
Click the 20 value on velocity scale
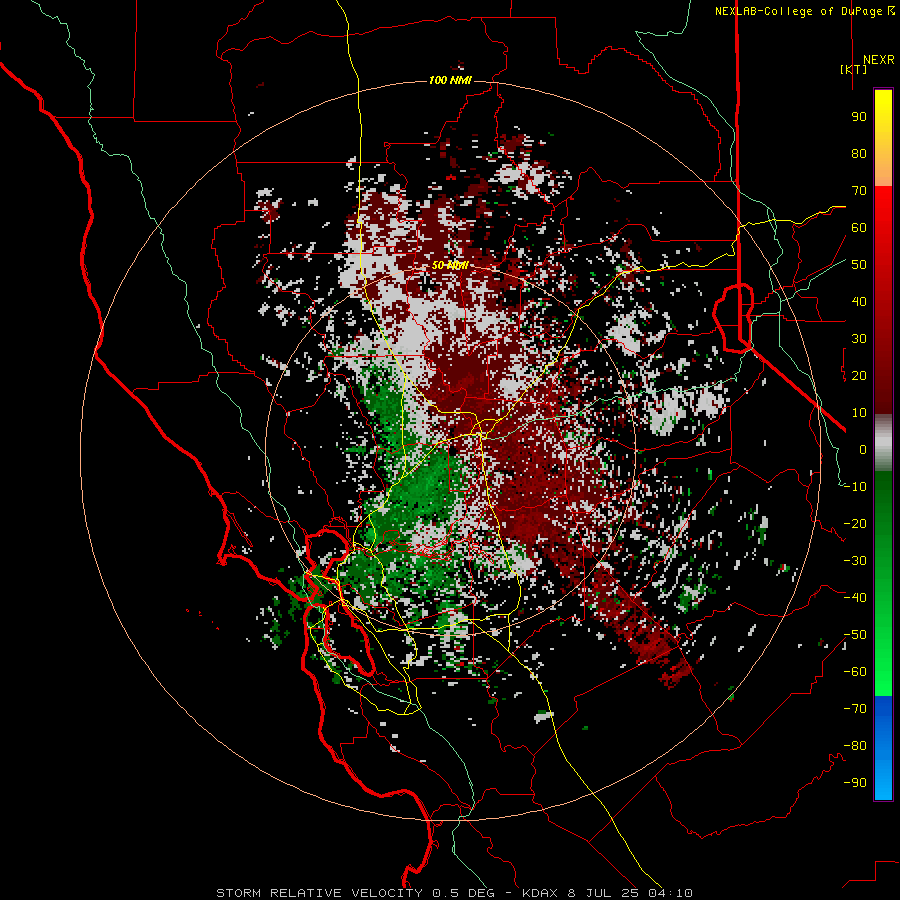[x=859, y=375]
